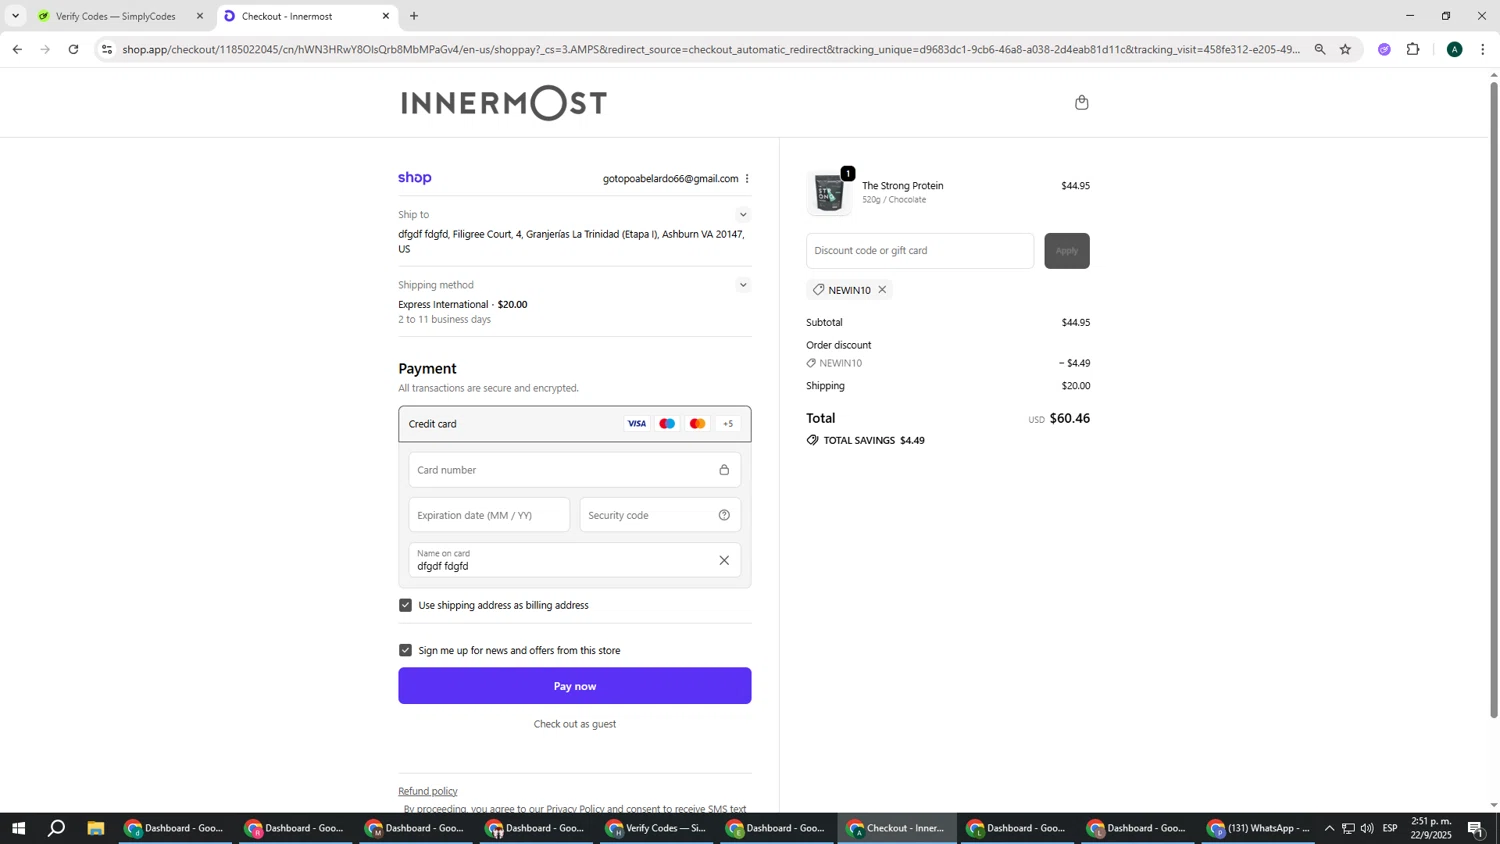Open the shopping bag cart icon
Image resolution: width=1500 pixels, height=844 pixels.
(x=1081, y=102)
